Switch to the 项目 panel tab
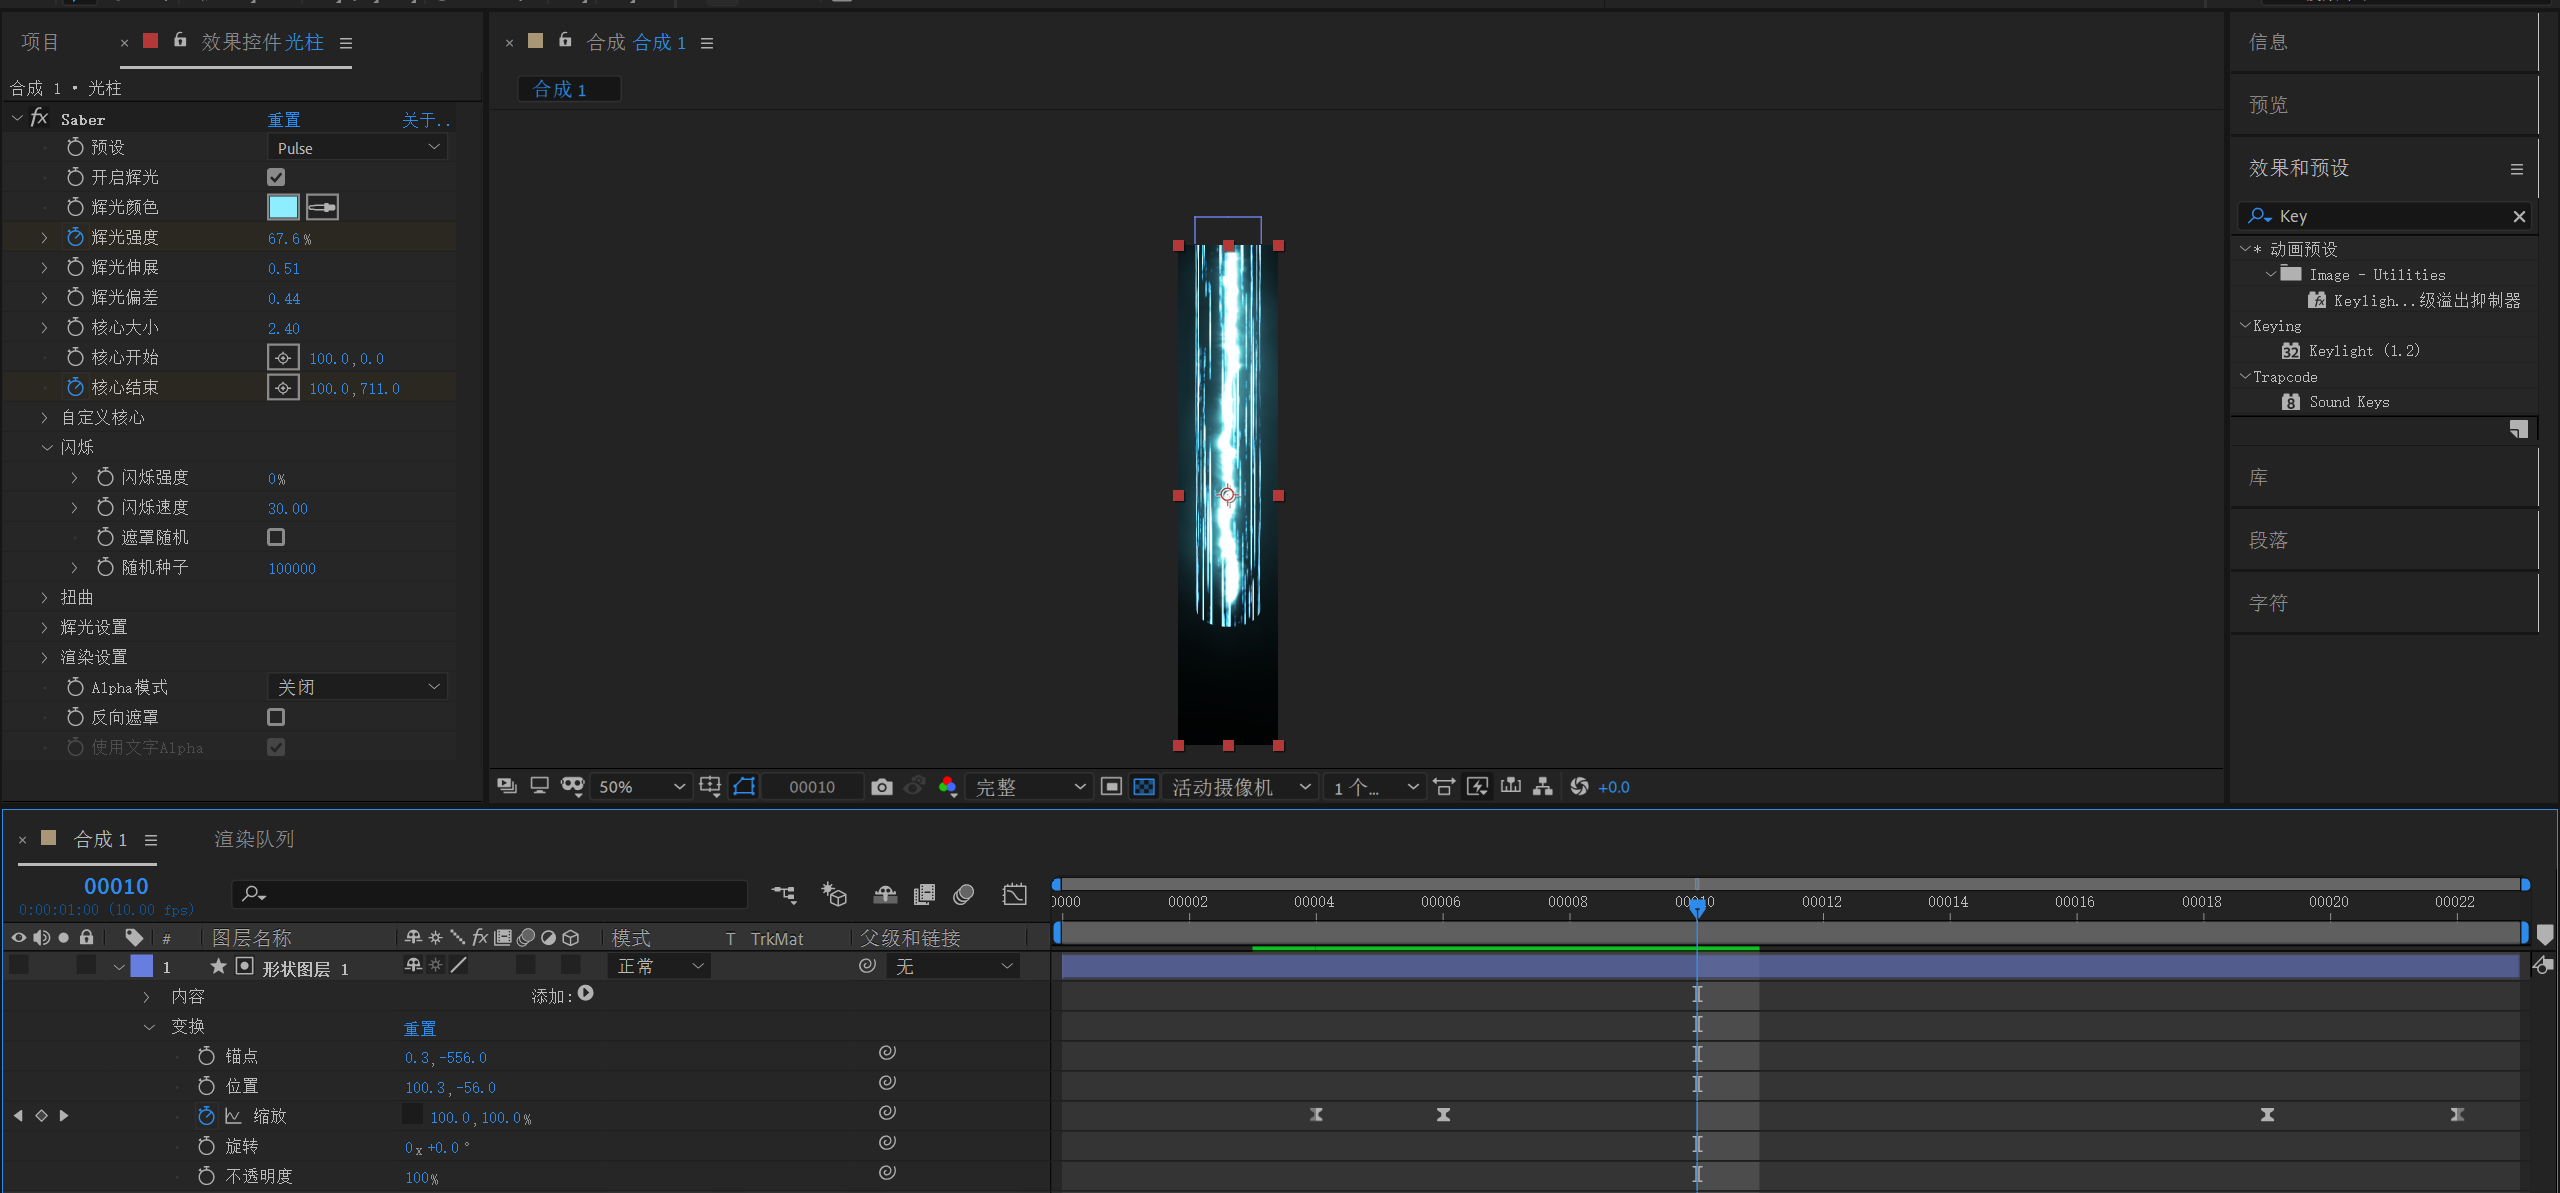The height and width of the screenshot is (1193, 2560). tap(40, 42)
